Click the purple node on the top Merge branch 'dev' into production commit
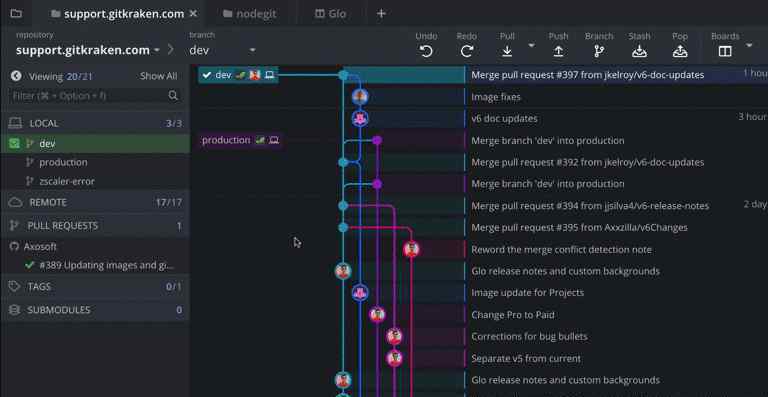 377,140
